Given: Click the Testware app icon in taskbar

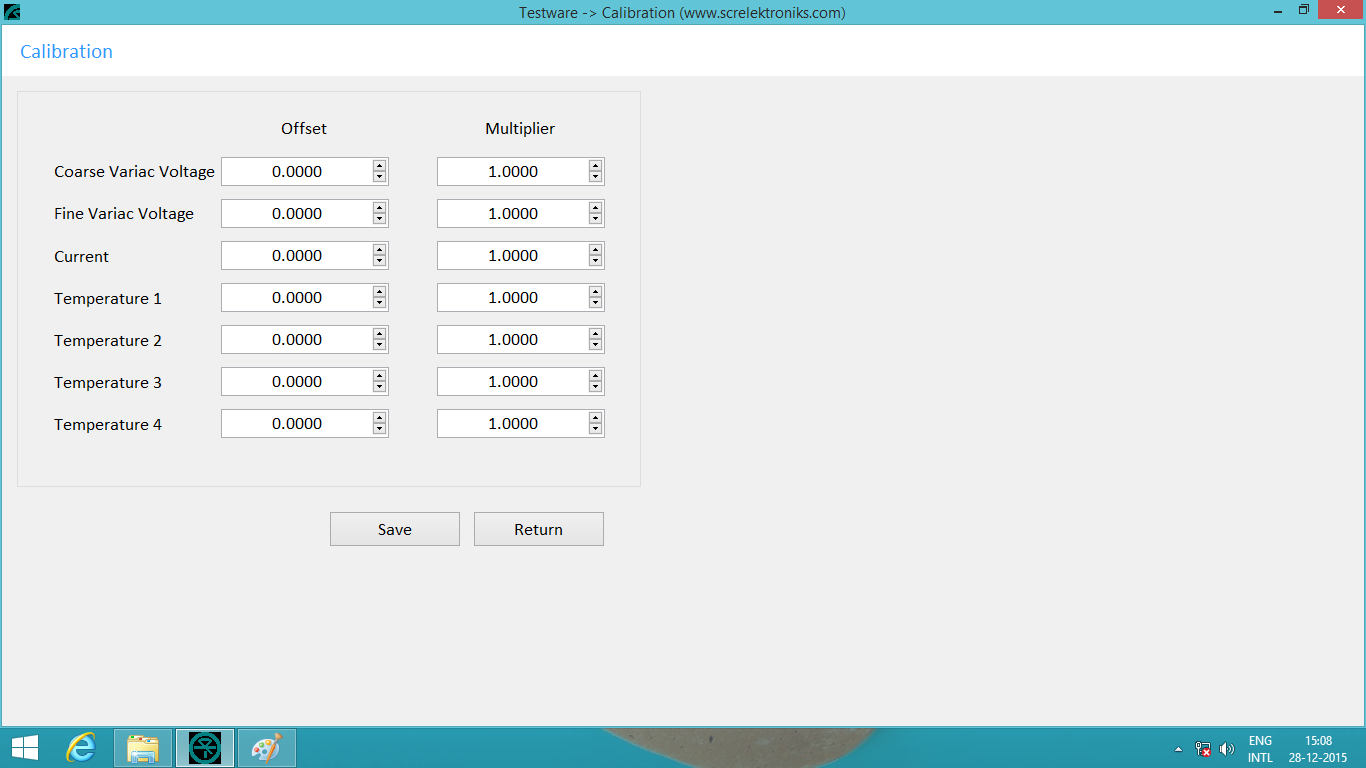Looking at the screenshot, I should pos(205,748).
